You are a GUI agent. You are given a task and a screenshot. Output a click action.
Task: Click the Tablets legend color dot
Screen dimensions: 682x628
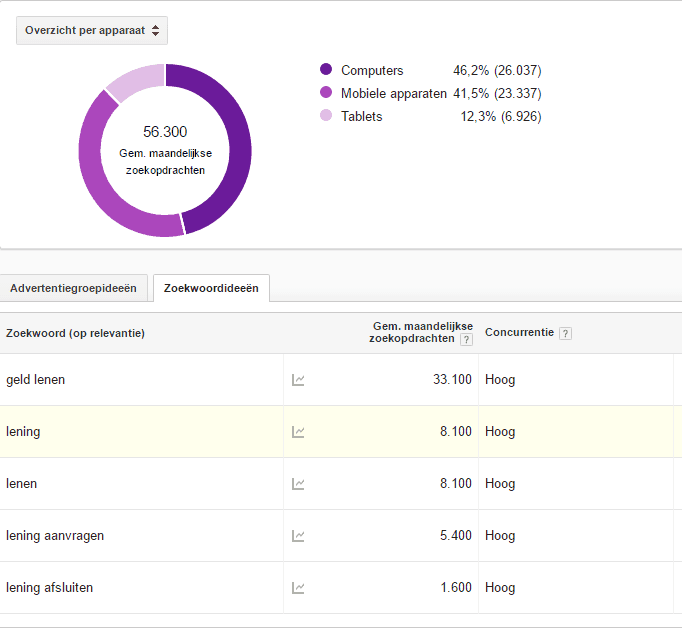point(326,116)
